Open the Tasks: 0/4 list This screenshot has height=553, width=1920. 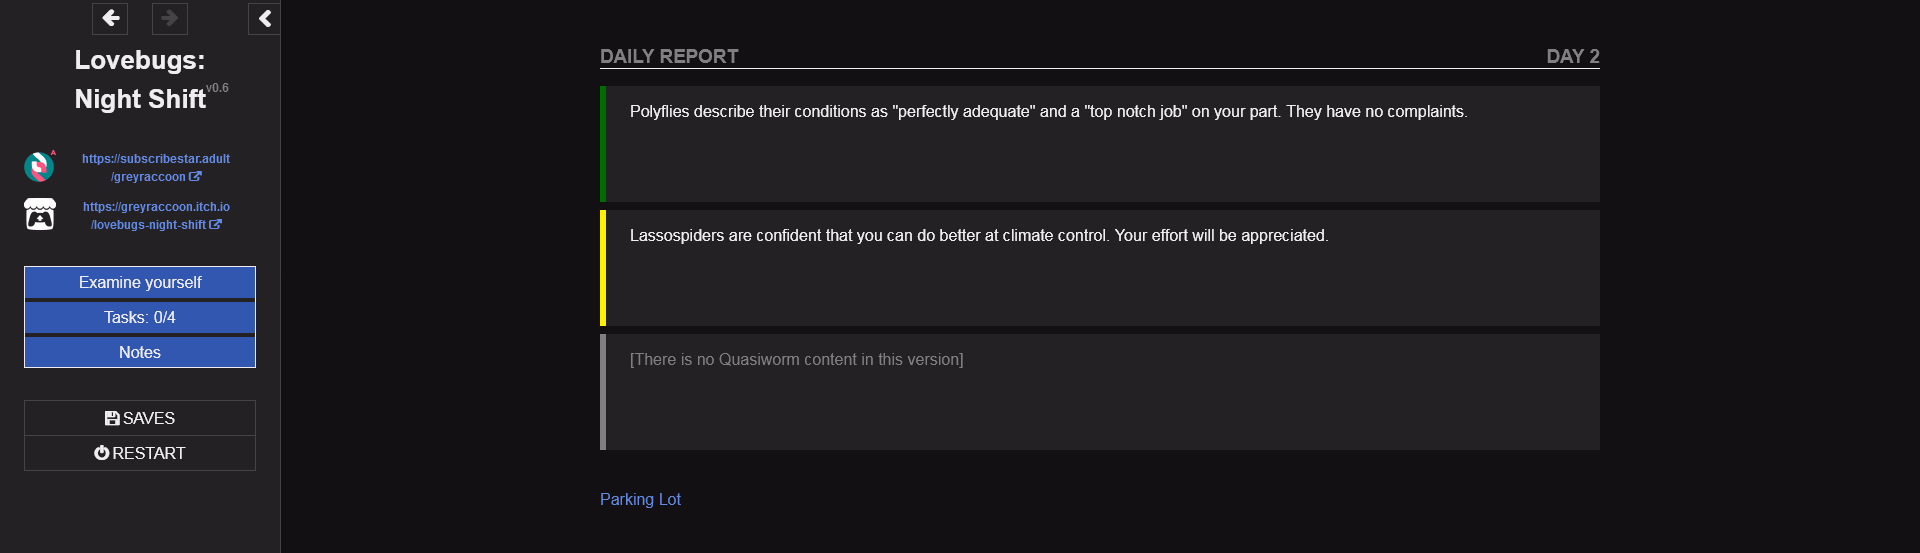(x=140, y=317)
